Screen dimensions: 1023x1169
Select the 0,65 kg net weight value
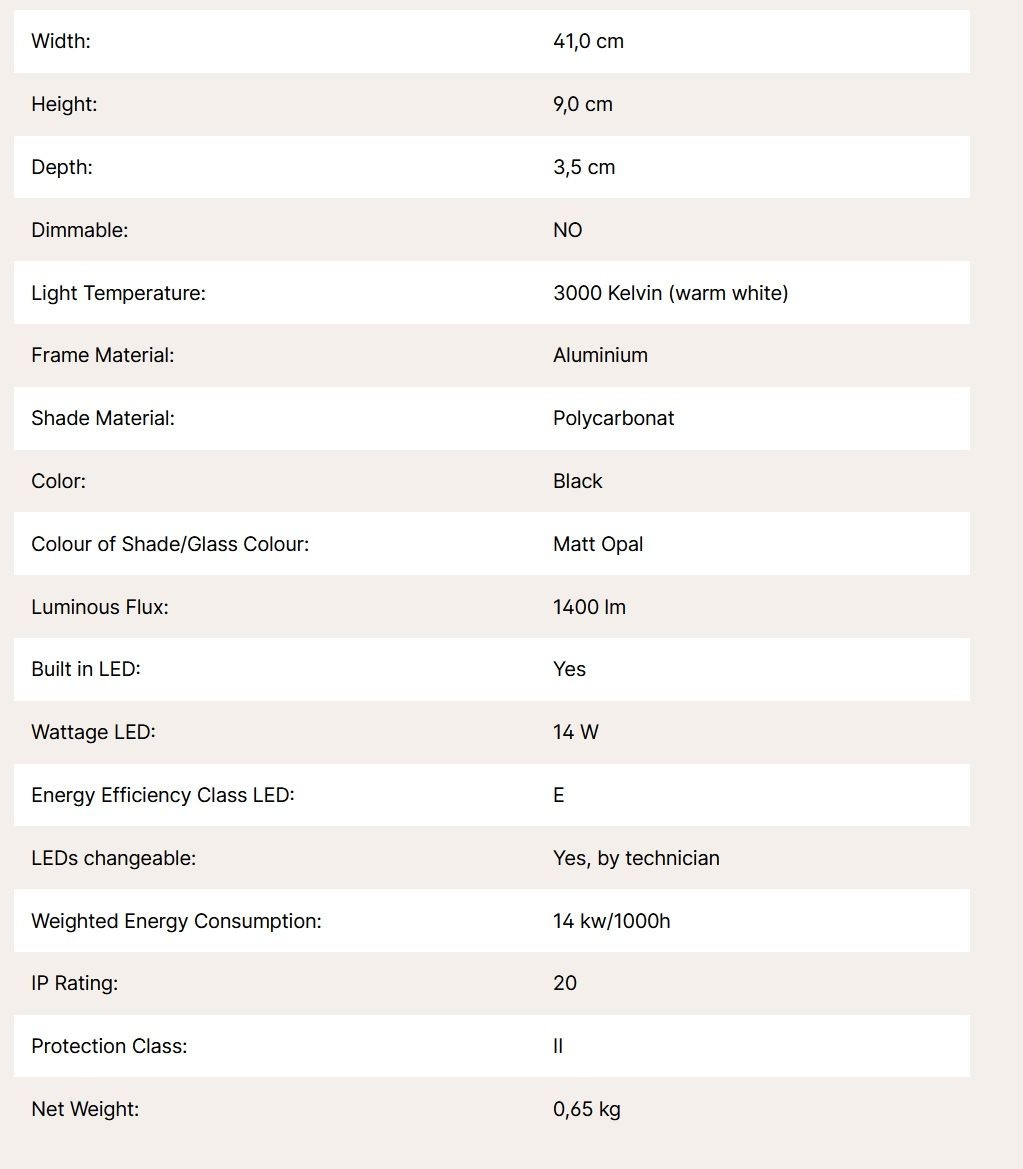(x=587, y=1109)
